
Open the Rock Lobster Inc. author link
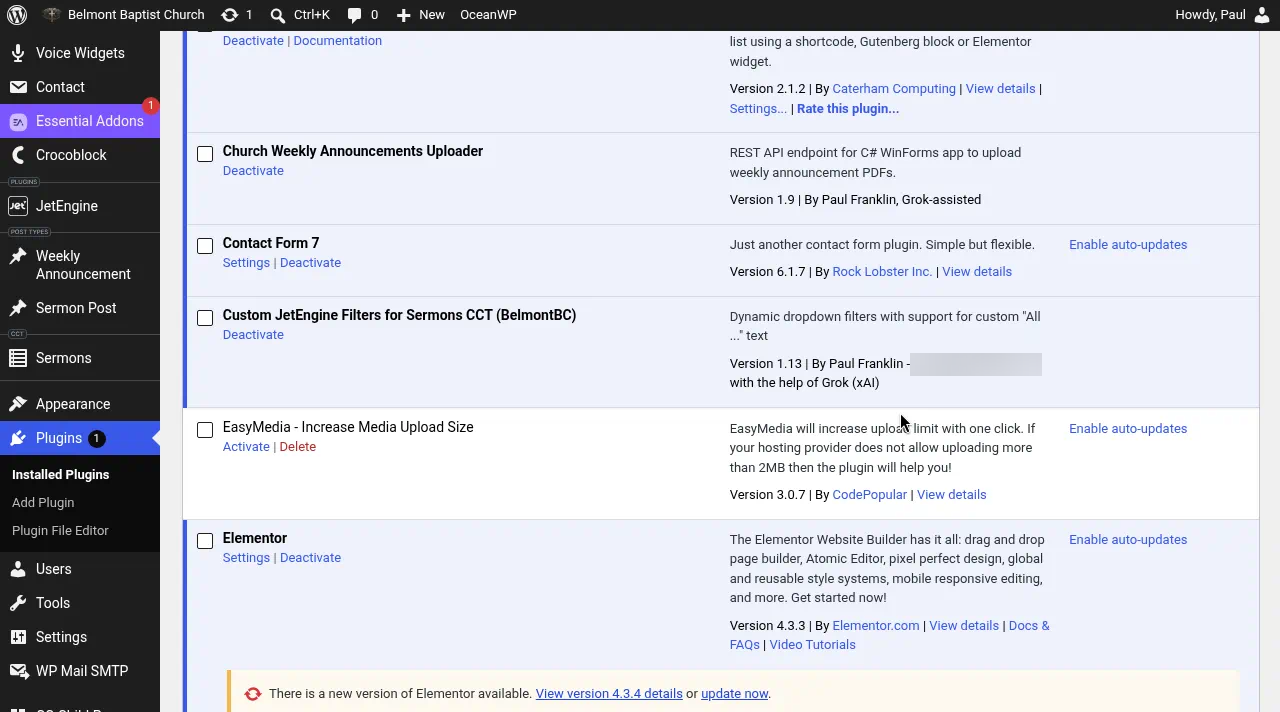[882, 272]
